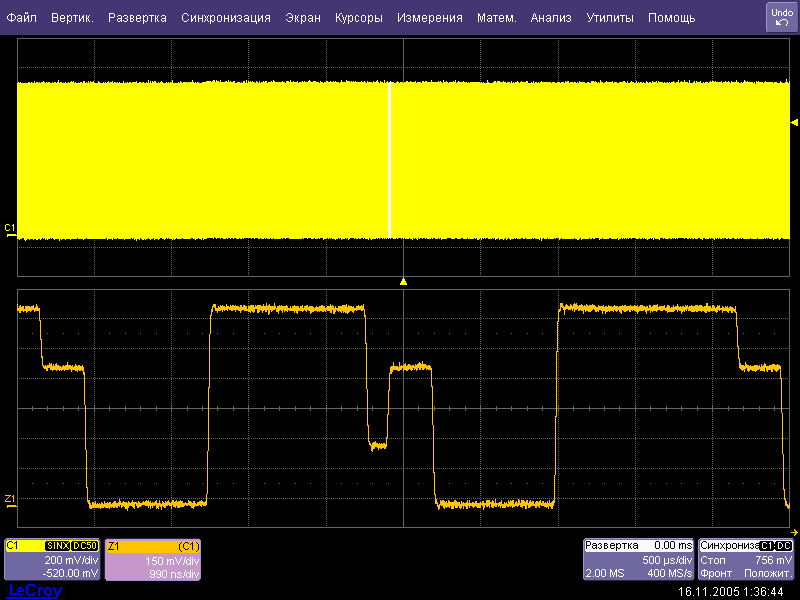
Task: Open the Измерения menu
Action: pyautogui.click(x=429, y=18)
